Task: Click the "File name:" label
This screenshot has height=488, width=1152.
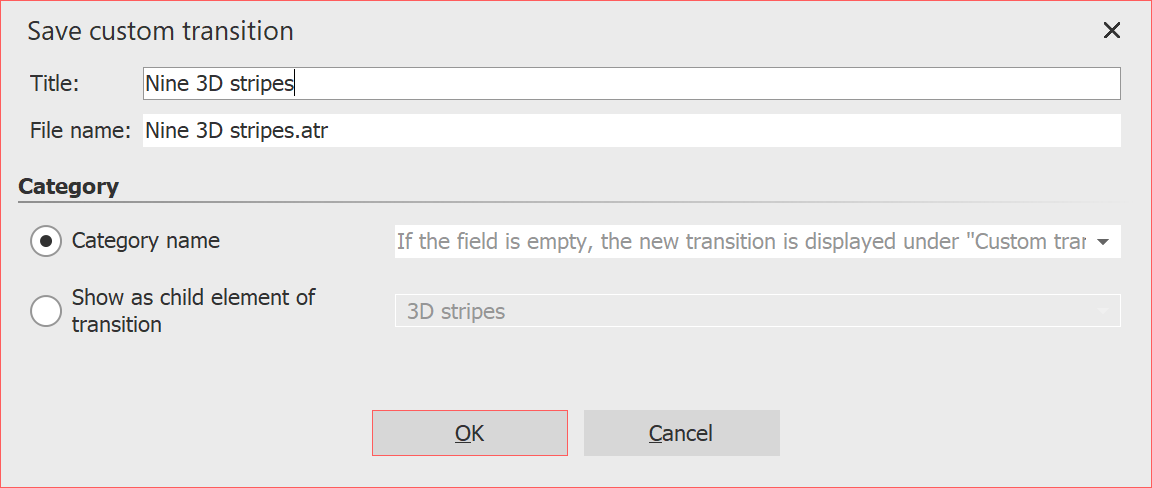Action: point(80,131)
